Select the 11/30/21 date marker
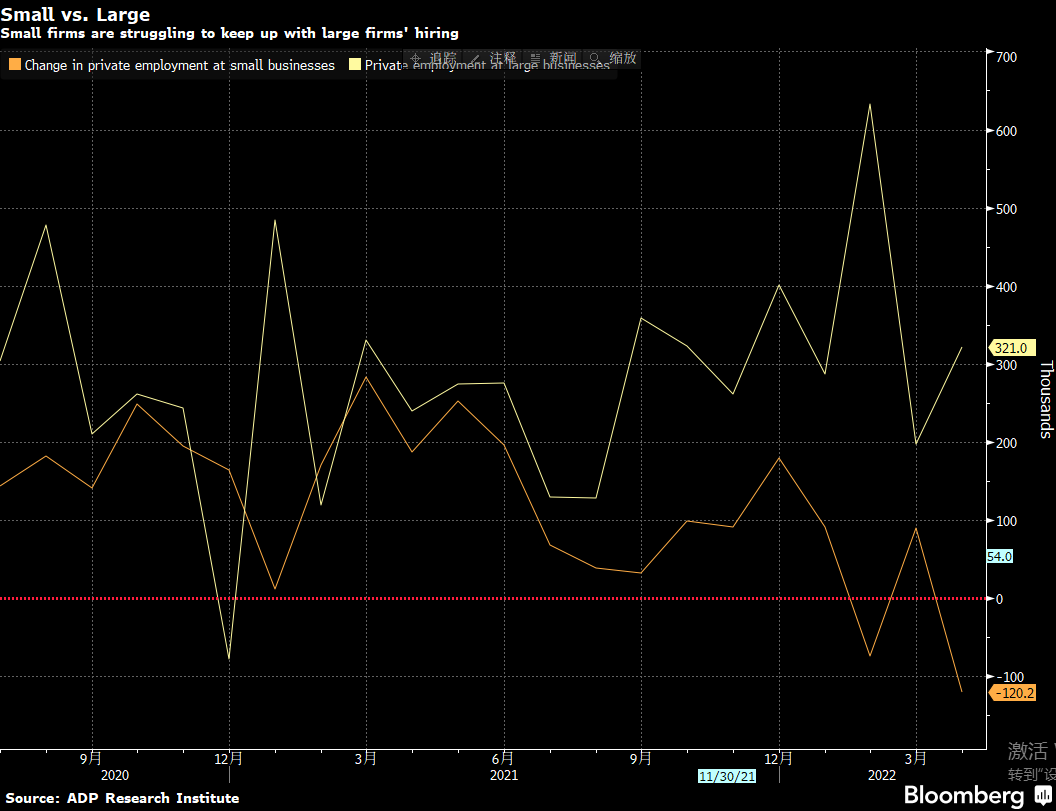 click(726, 776)
